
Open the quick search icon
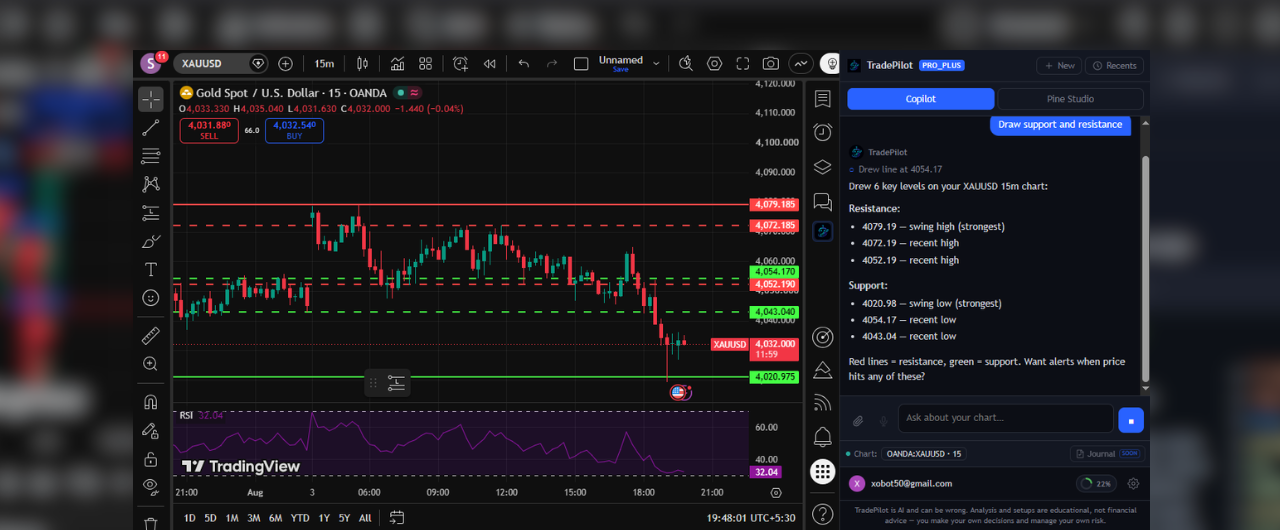[x=686, y=63]
